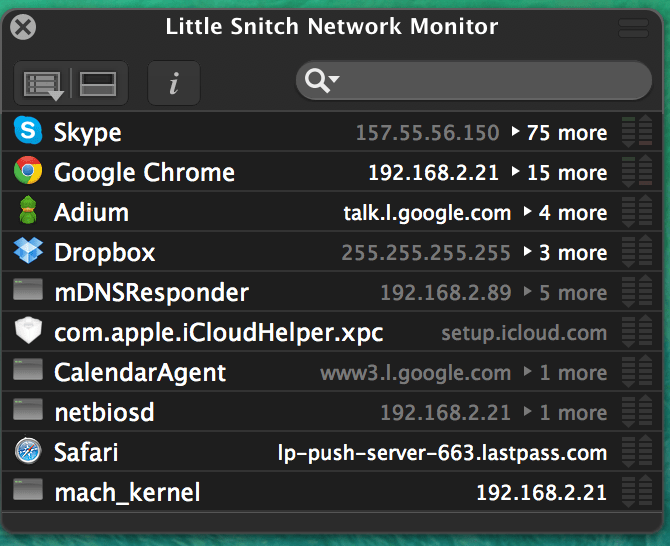Viewport: 670px width, 546px height.
Task: Click the iCloudHelper icon
Action: pyautogui.click(x=28, y=332)
